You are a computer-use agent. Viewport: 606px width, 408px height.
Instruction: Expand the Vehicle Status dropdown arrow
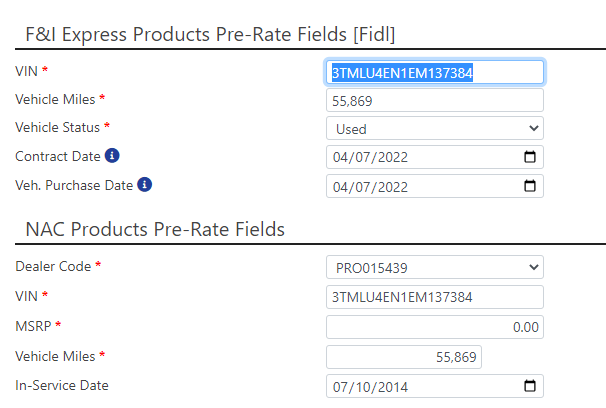point(534,128)
